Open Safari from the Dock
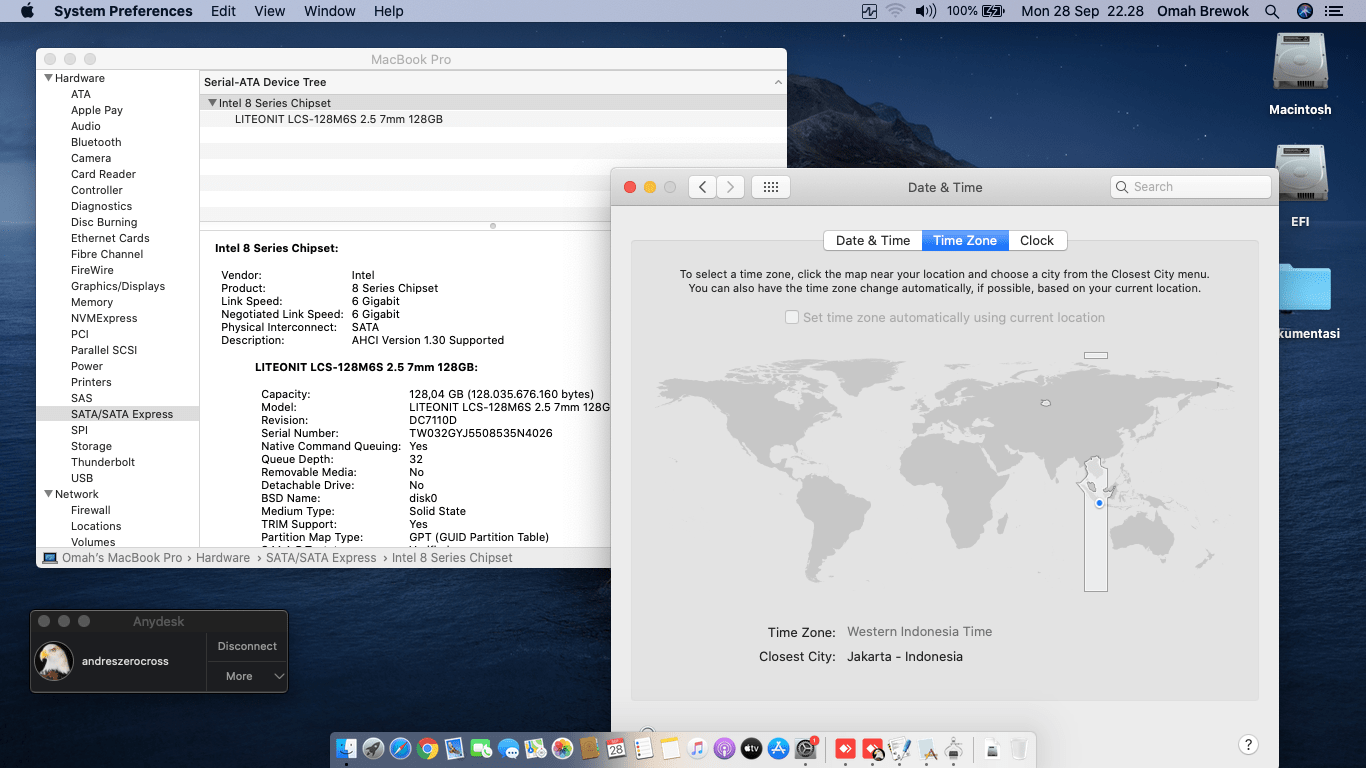1366x768 pixels. pyautogui.click(x=400, y=748)
